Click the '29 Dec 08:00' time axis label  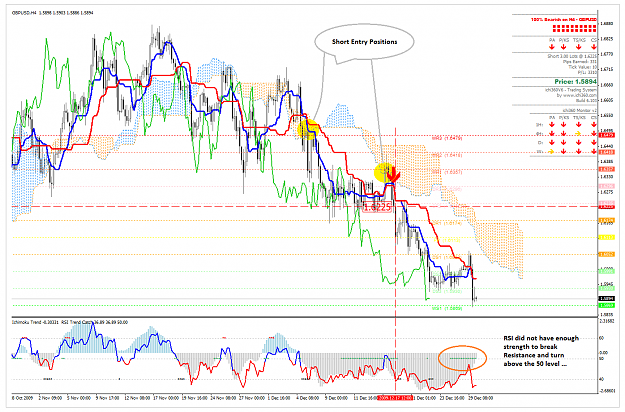pyautogui.click(x=481, y=398)
